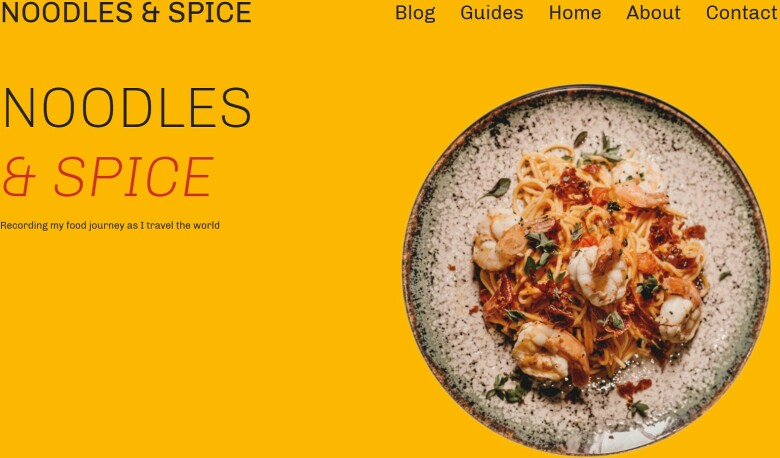This screenshot has width=780, height=458.
Task: Click the ampersand in the header logo
Action: pyautogui.click(x=150, y=12)
